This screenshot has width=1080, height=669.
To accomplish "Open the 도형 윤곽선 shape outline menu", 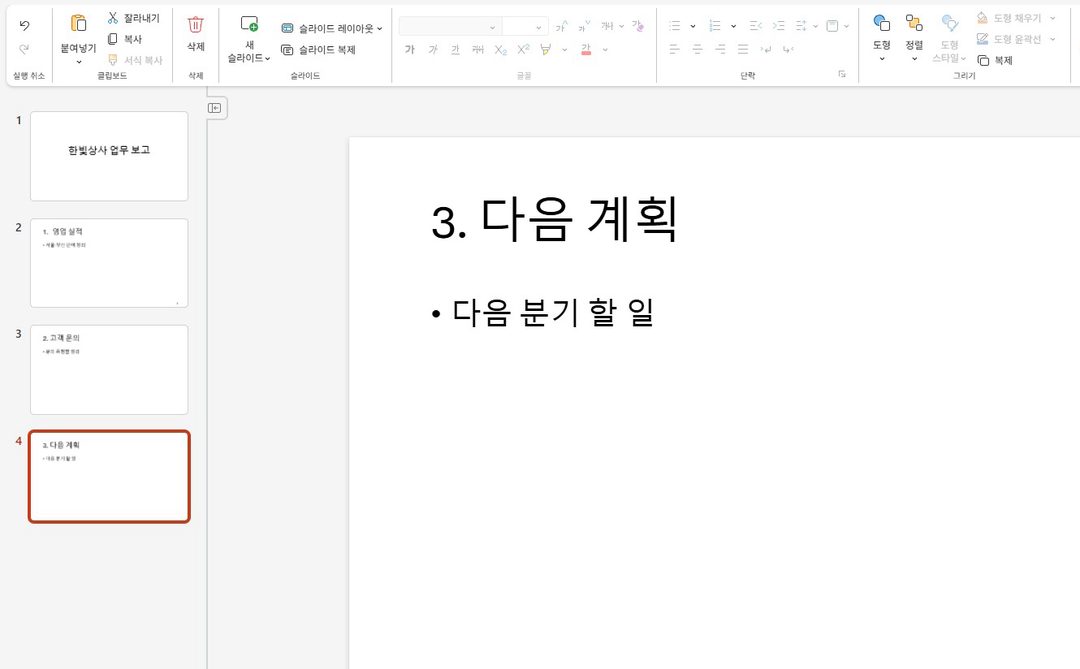I will (x=1016, y=39).
